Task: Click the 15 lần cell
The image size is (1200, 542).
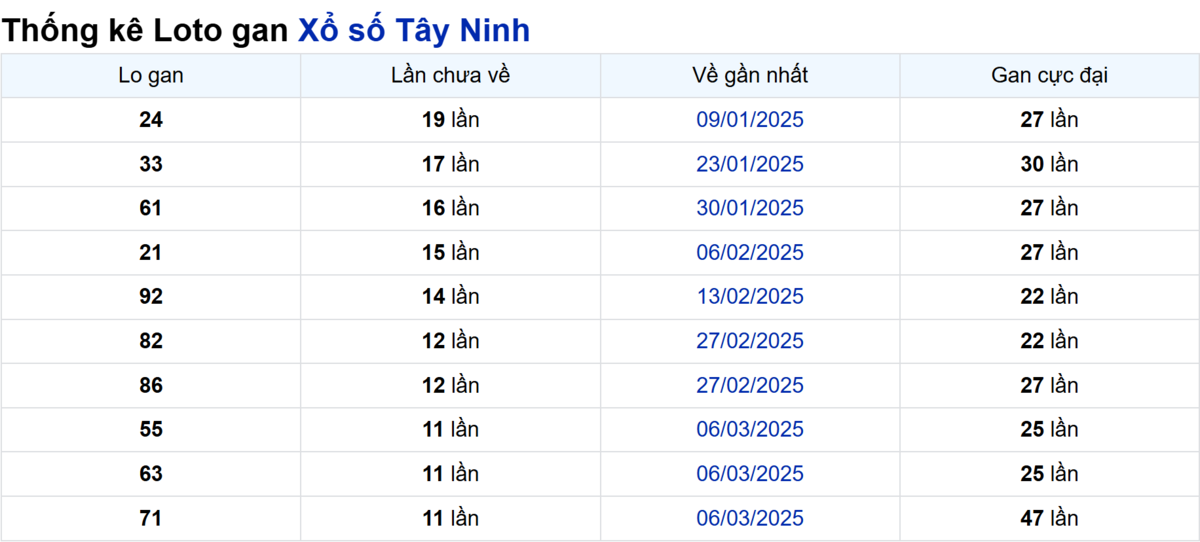Action: tap(451, 253)
